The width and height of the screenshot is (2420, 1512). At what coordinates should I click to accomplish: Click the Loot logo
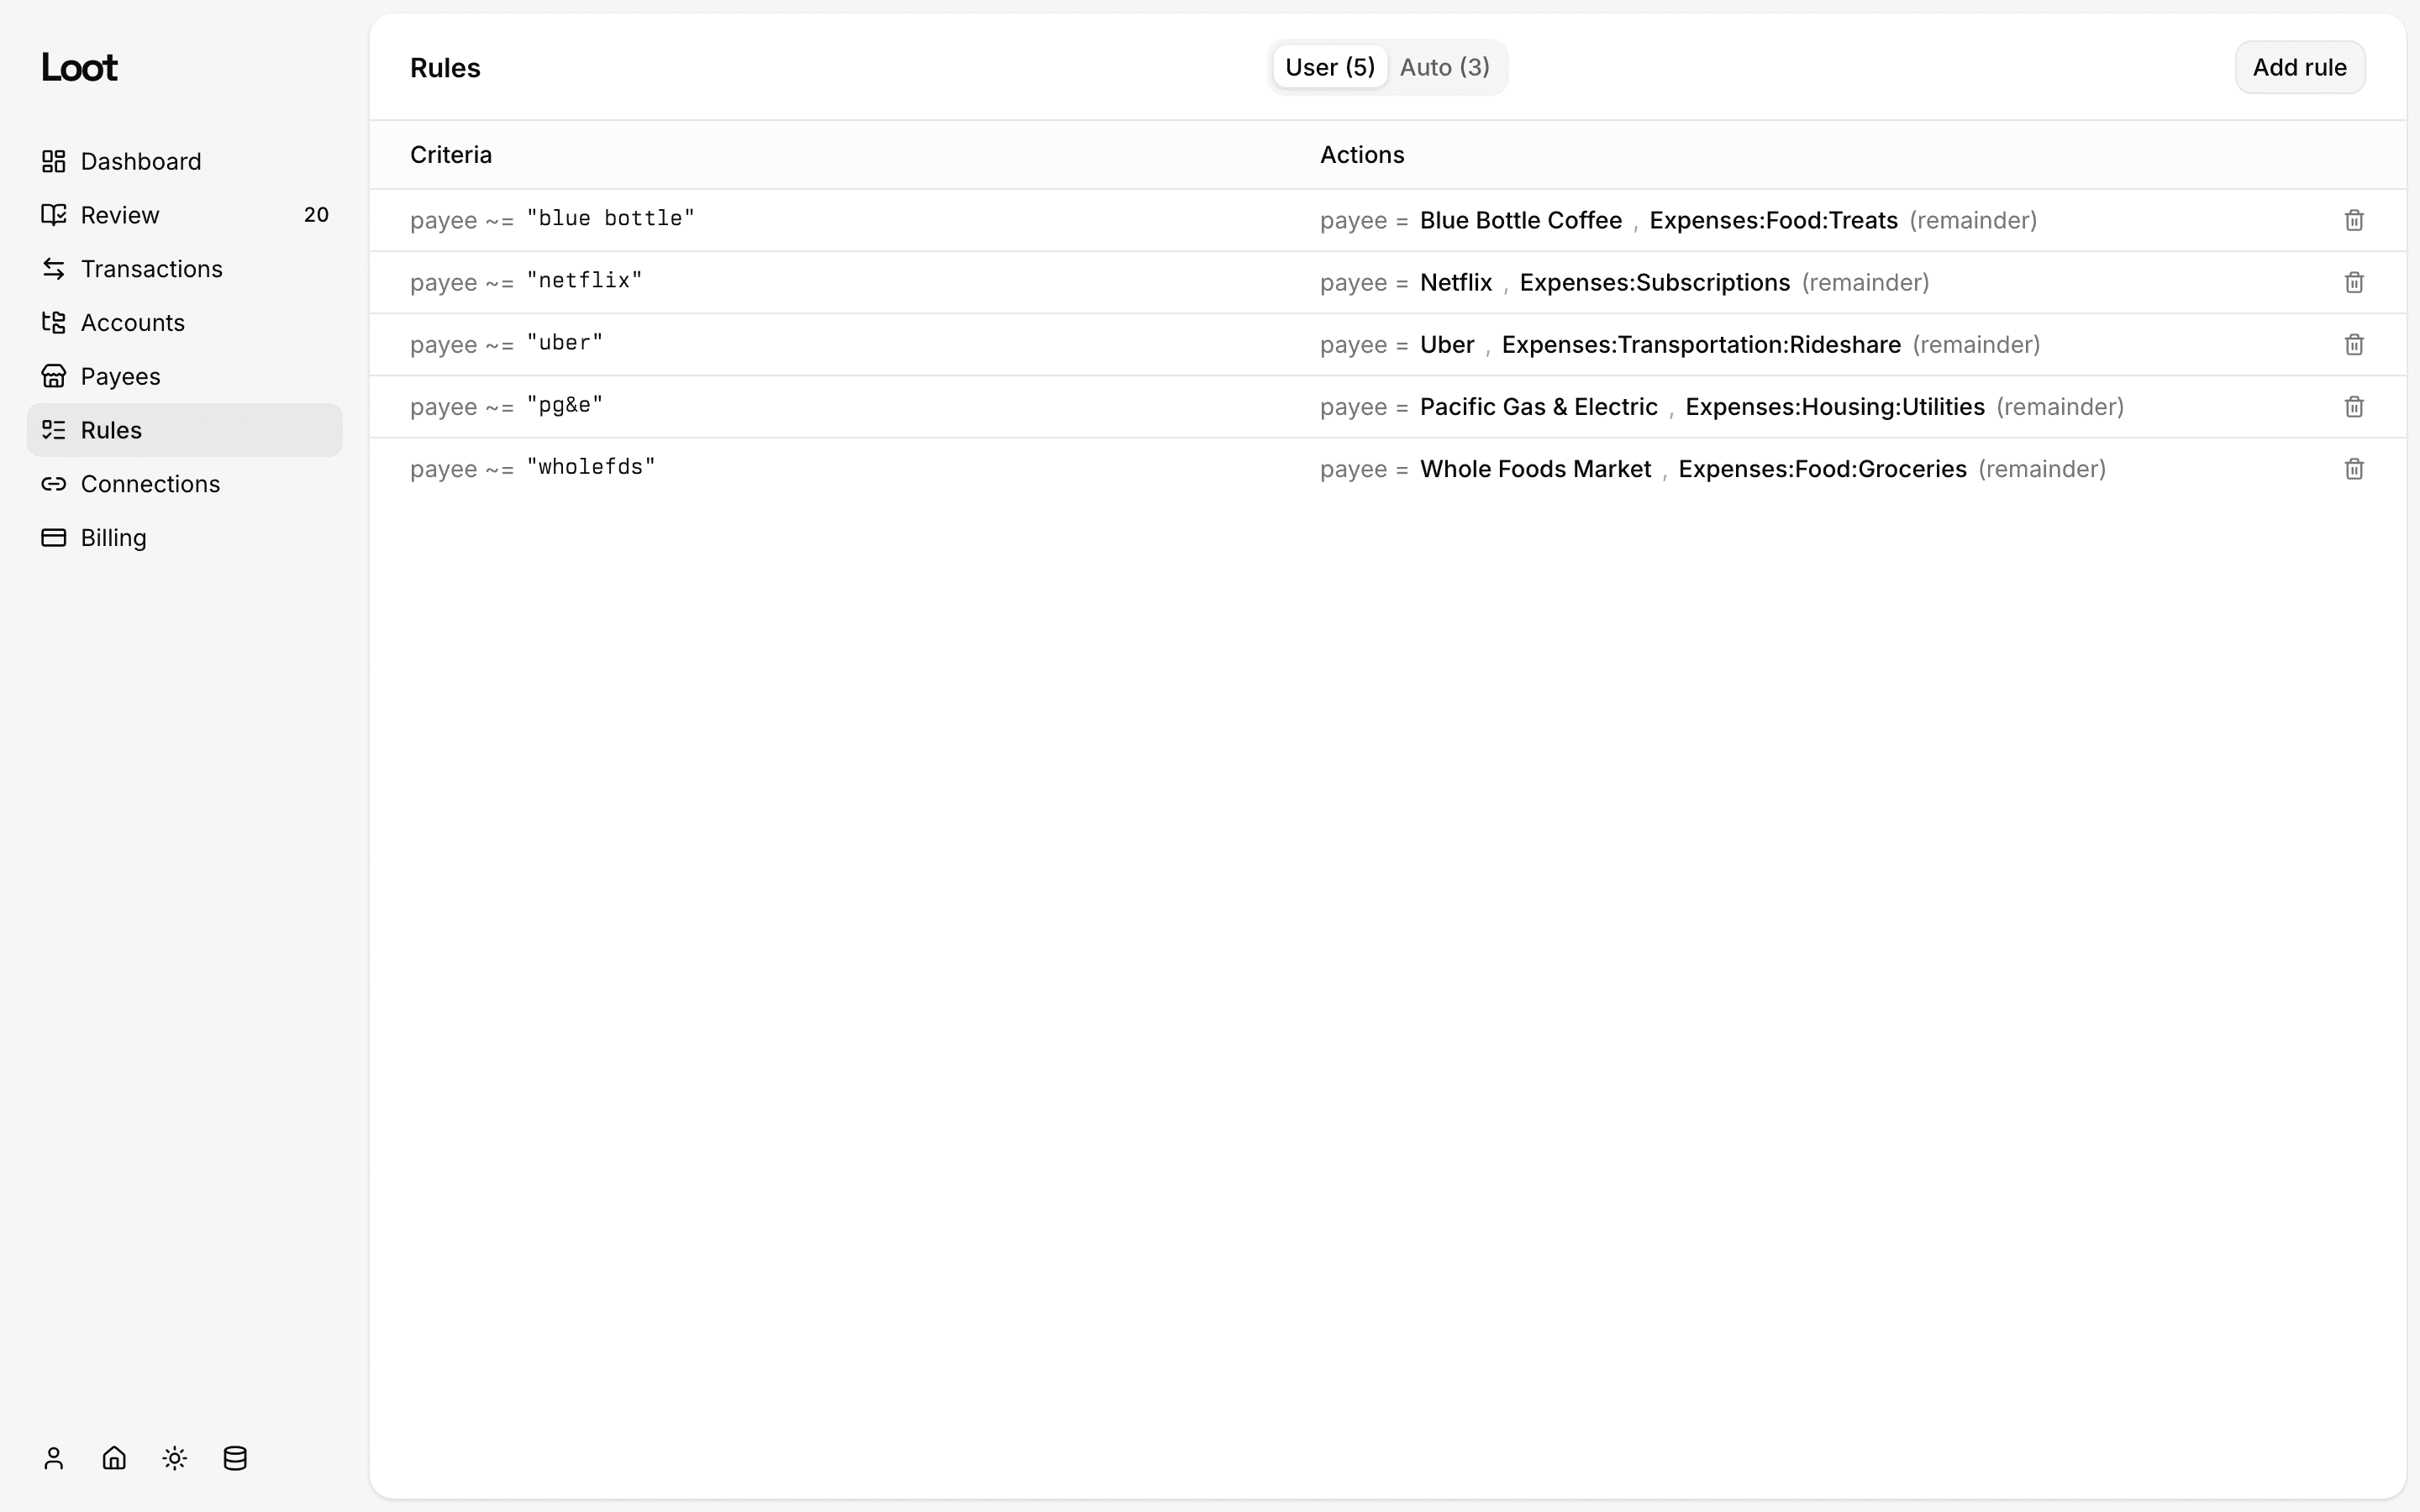coord(79,67)
